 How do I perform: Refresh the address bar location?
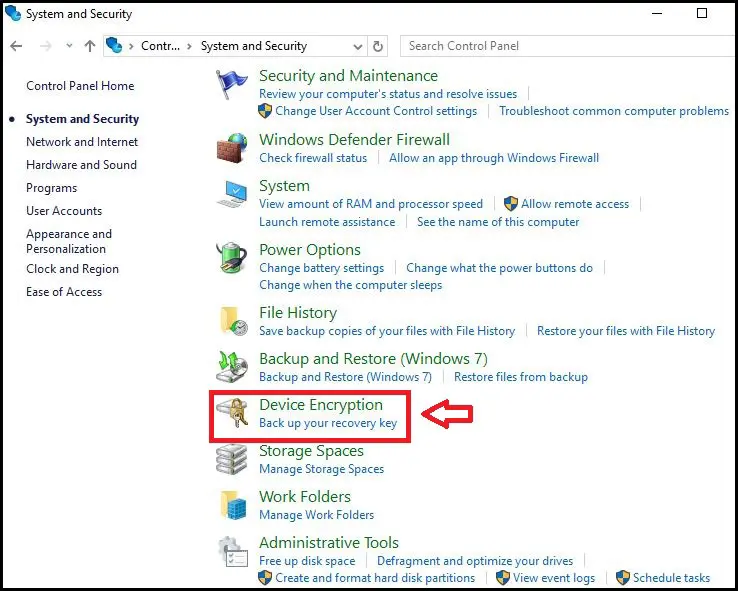[377, 46]
